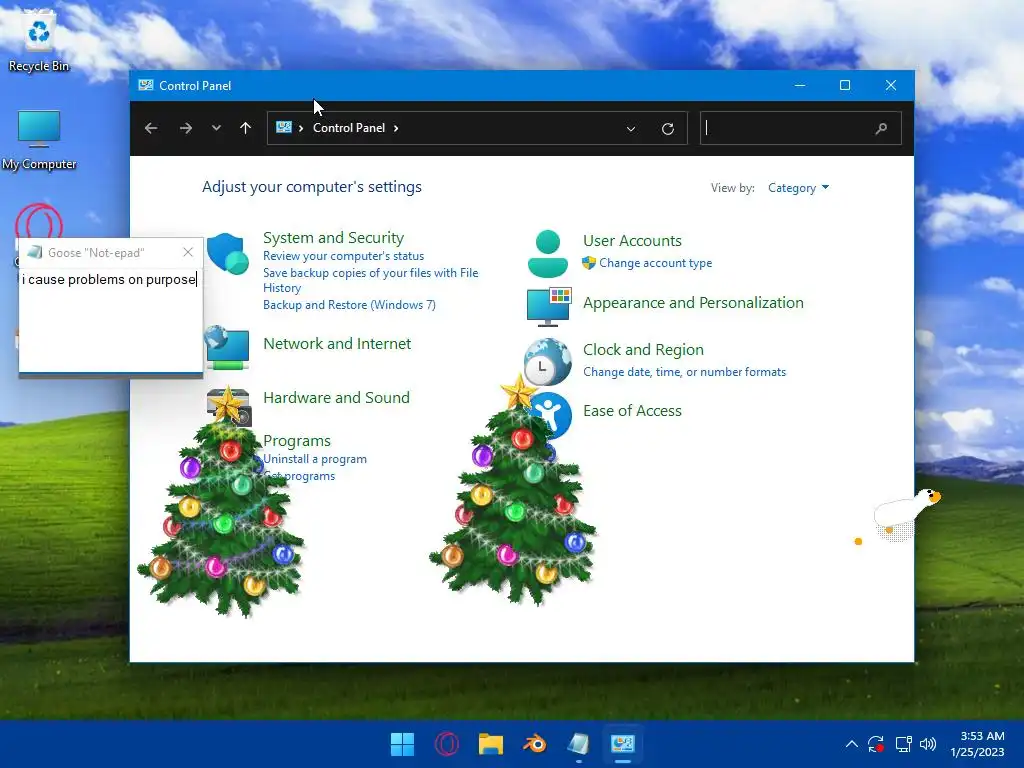Screen dimensions: 1024x768
Task: Open the recent locations chevron dropdown
Action: [x=216, y=128]
